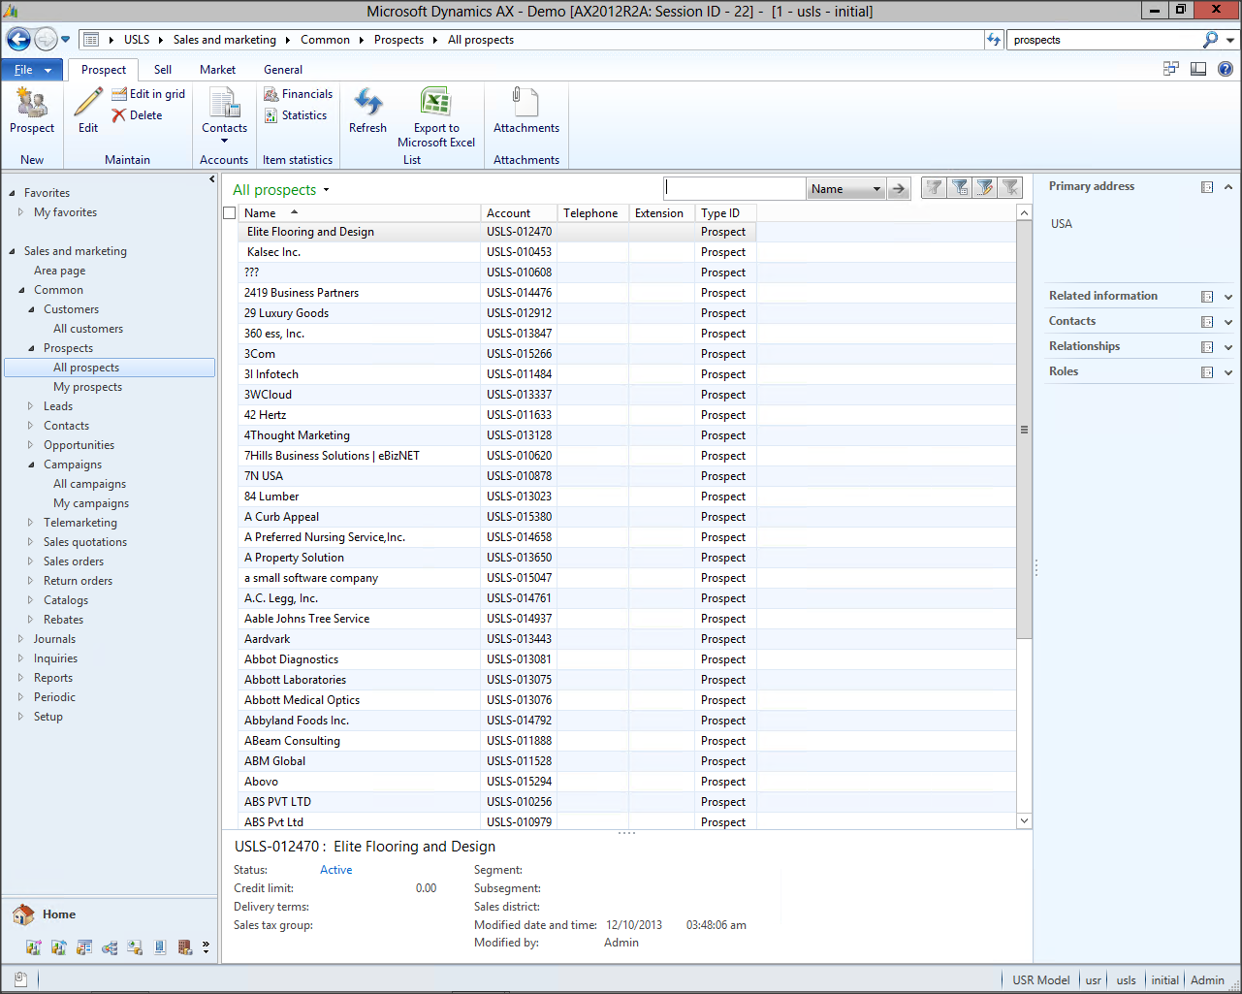Screen dimensions: 1242x994
Task: Open Edit in grid mode
Action: pyautogui.click(x=148, y=94)
